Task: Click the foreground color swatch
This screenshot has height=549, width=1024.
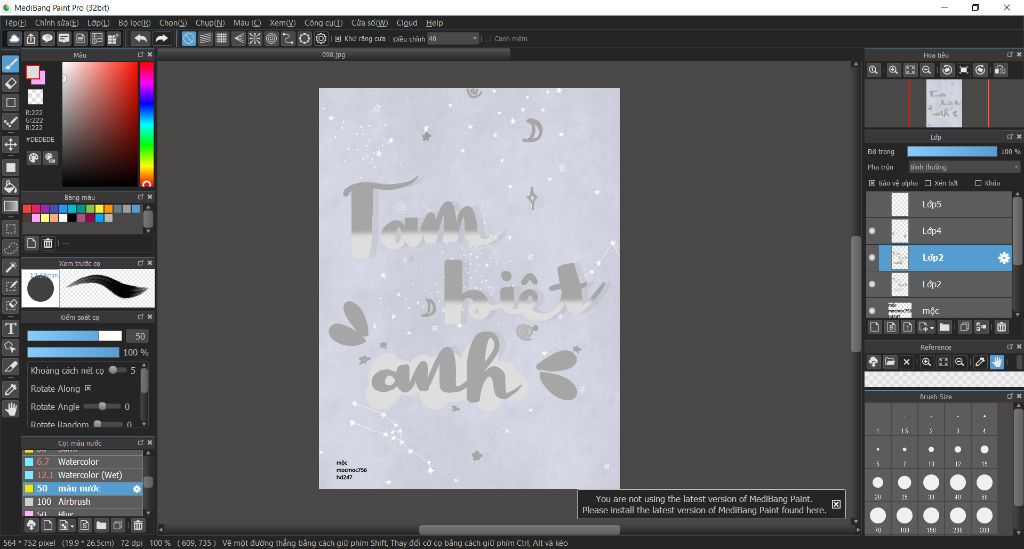Action: (33, 72)
